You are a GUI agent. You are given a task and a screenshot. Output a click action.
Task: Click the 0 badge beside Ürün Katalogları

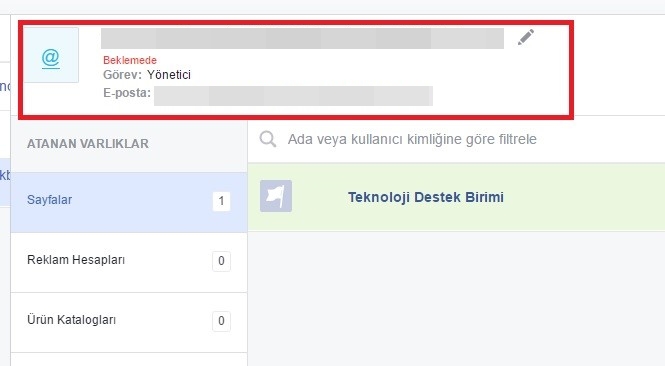pyautogui.click(x=221, y=321)
